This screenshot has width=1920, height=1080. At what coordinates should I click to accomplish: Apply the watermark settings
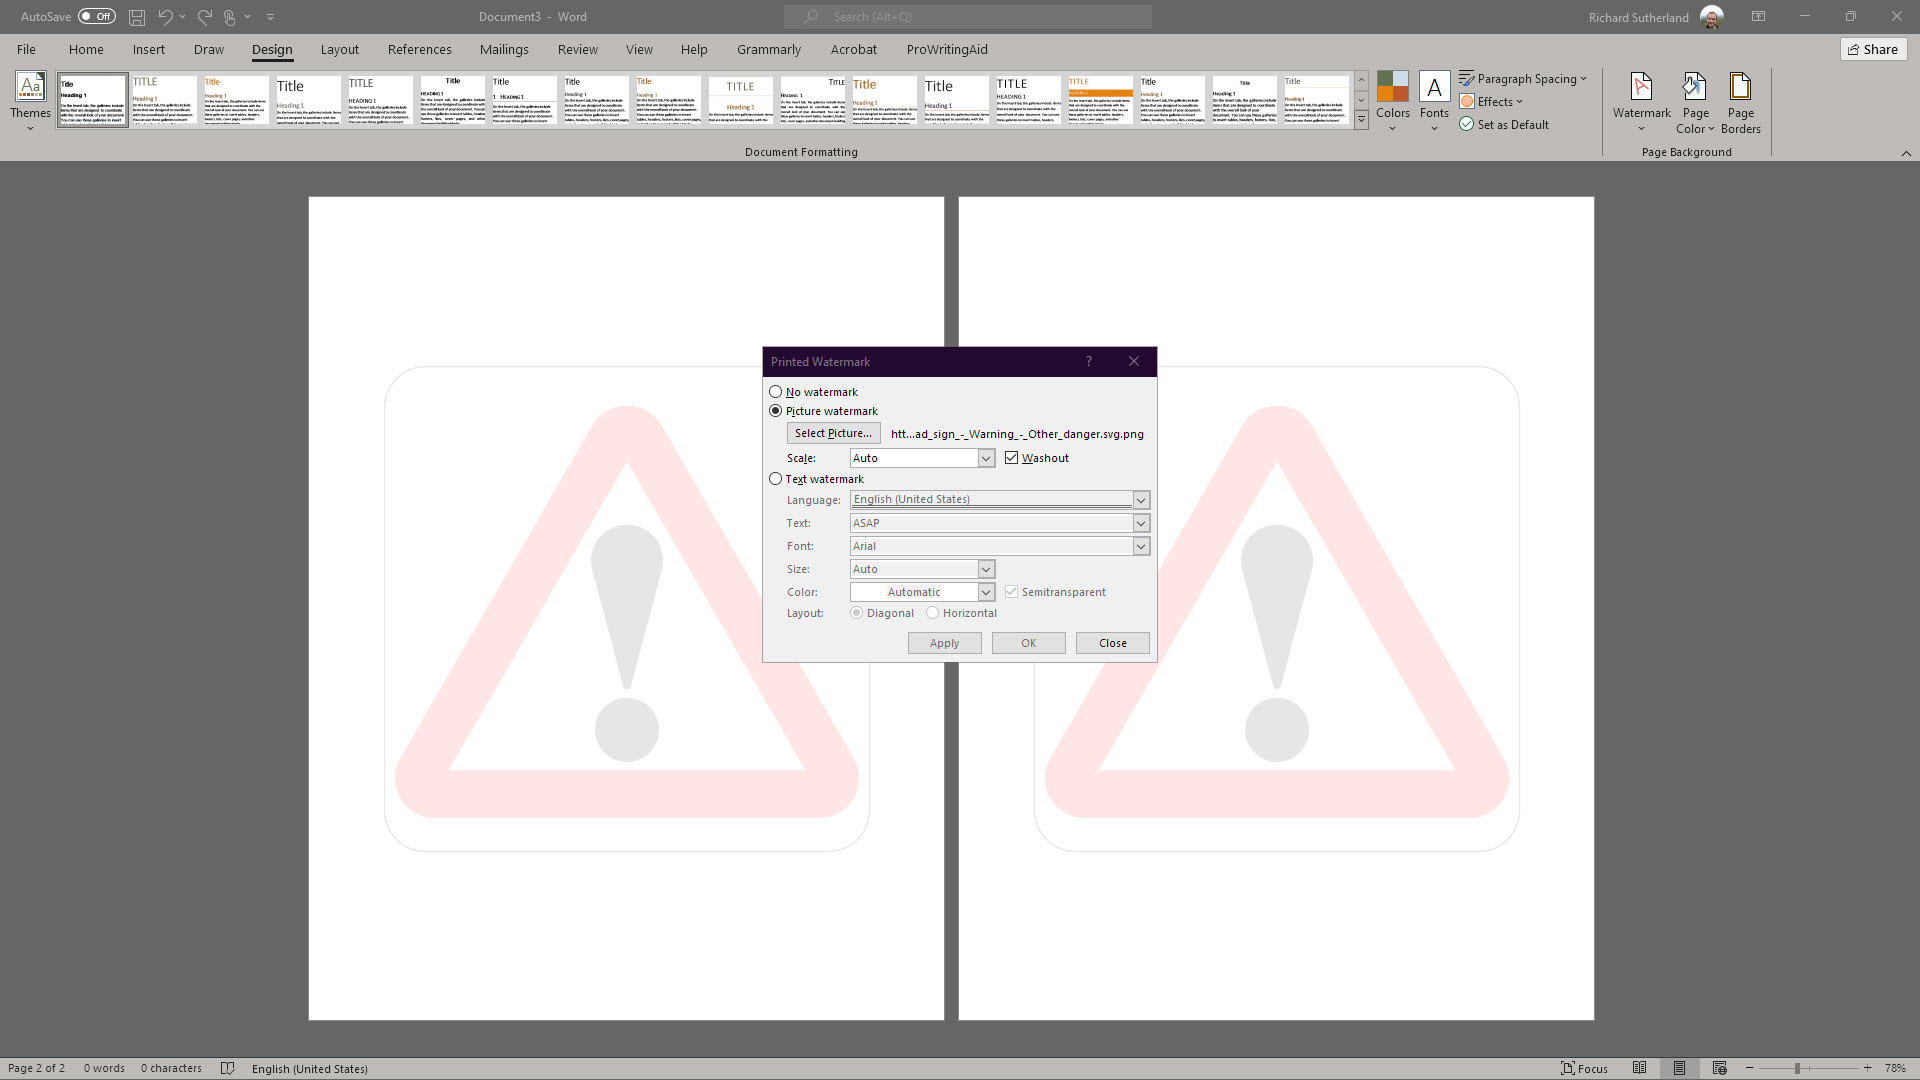pos(944,643)
